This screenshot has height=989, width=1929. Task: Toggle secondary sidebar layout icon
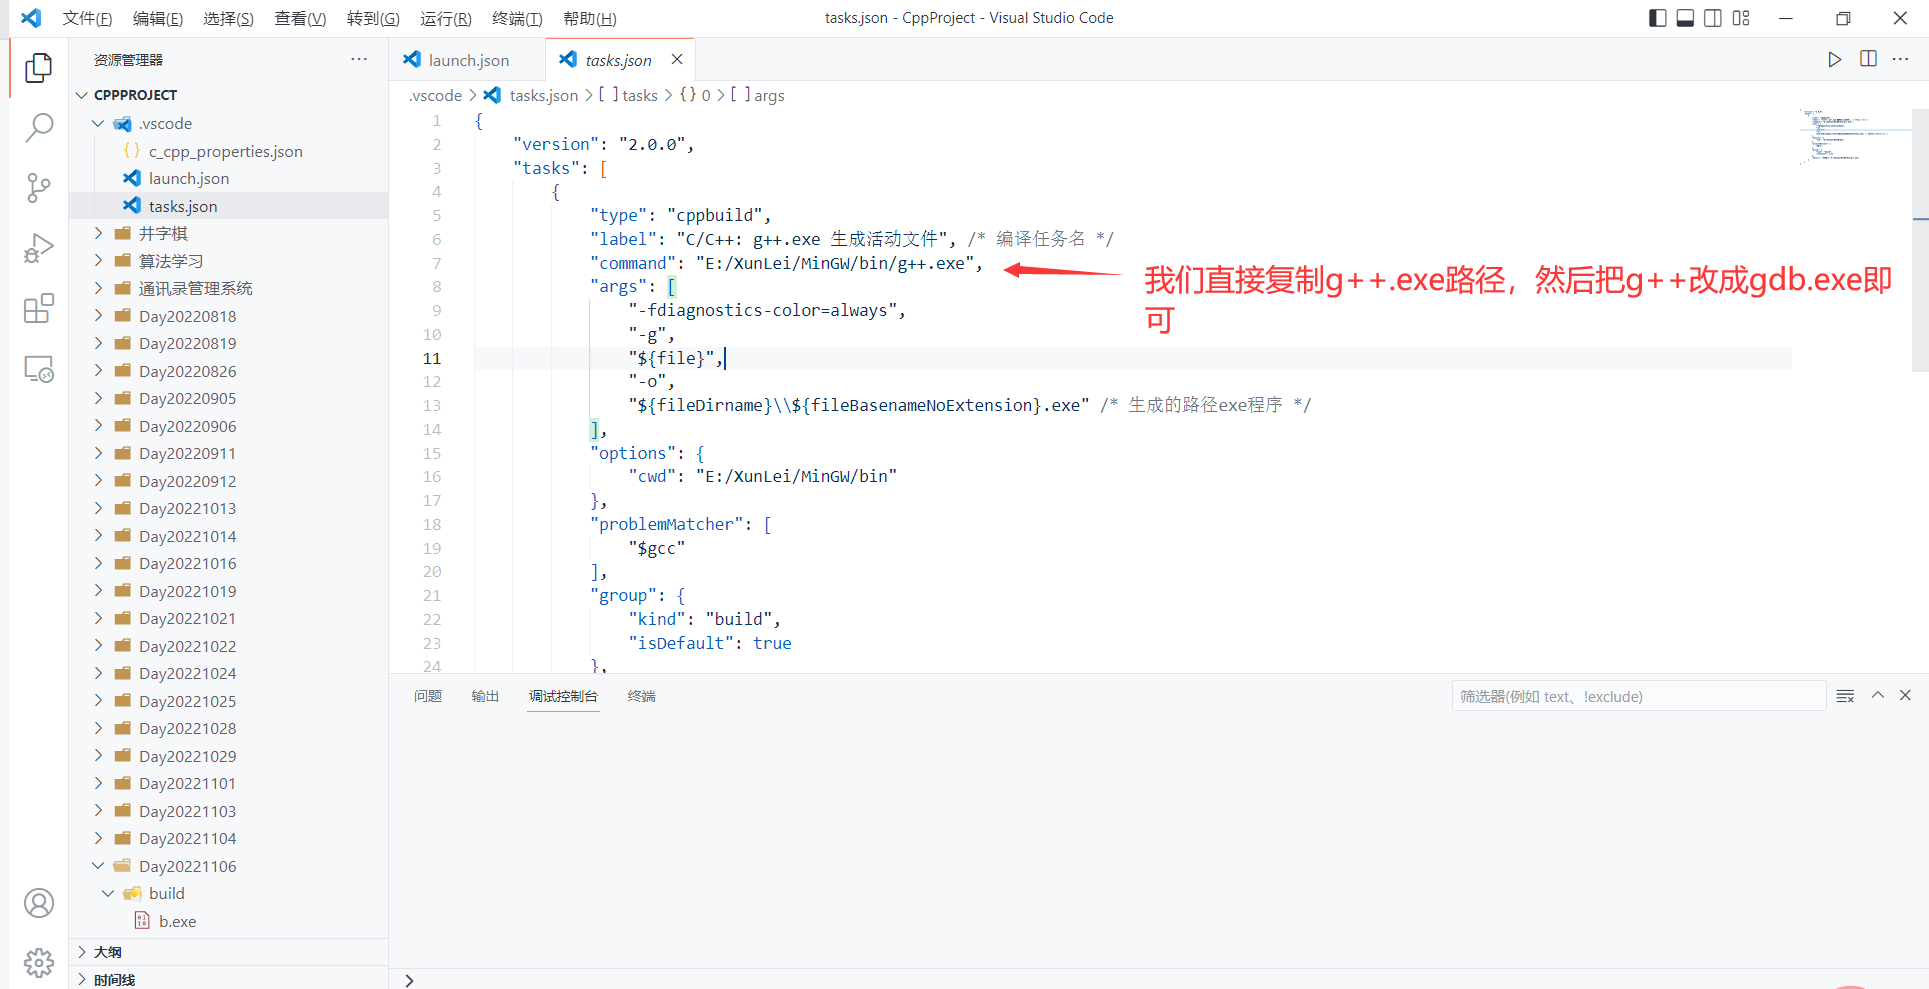(x=1713, y=18)
